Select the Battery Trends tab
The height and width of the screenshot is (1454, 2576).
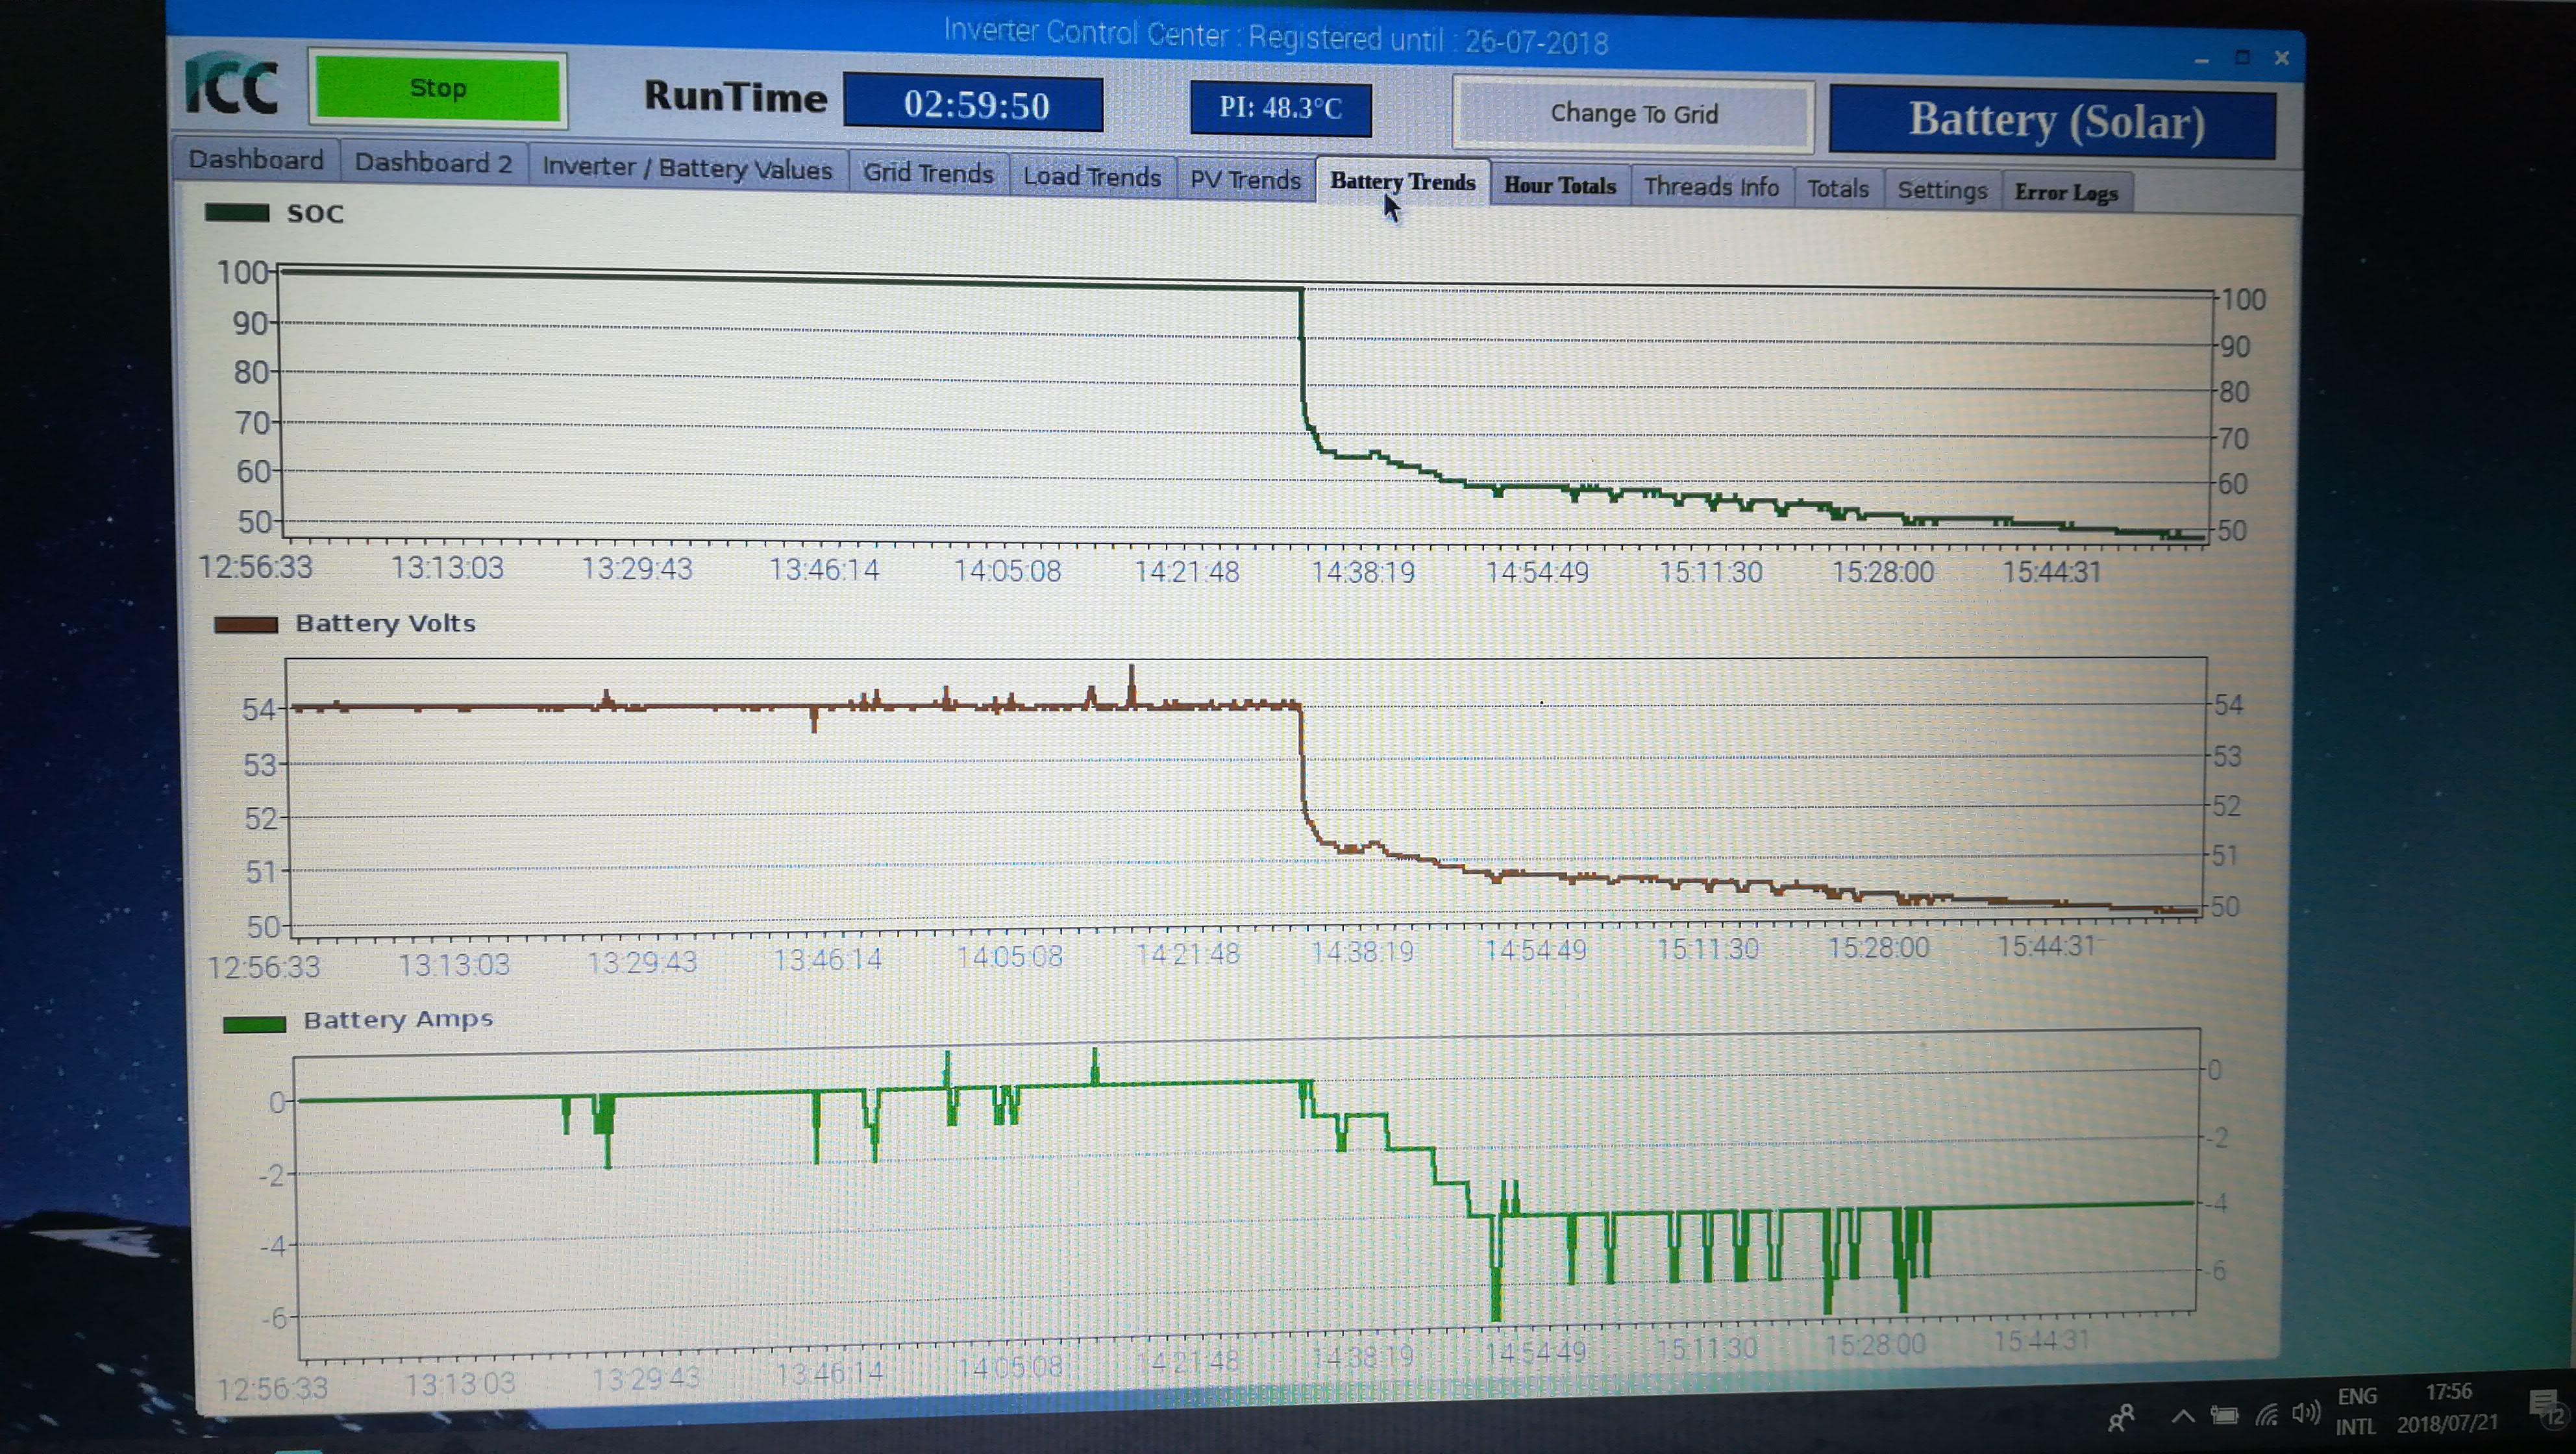click(1403, 182)
